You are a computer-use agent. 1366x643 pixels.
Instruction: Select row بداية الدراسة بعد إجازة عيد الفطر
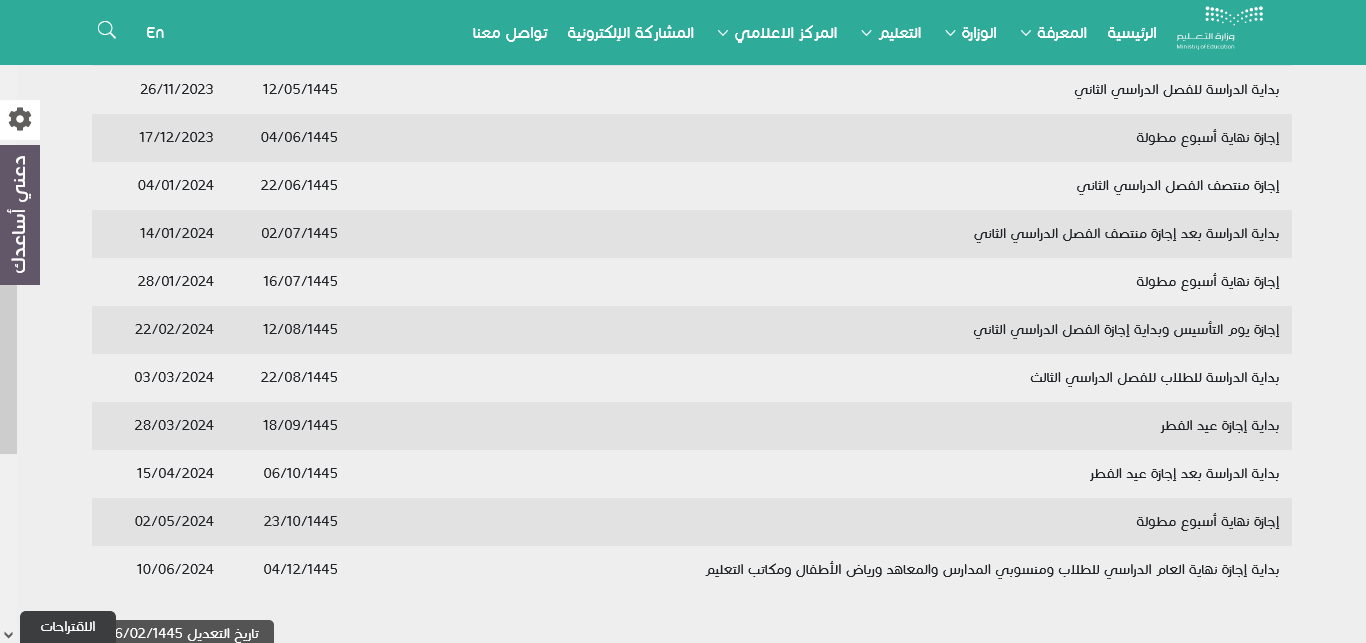coord(692,474)
